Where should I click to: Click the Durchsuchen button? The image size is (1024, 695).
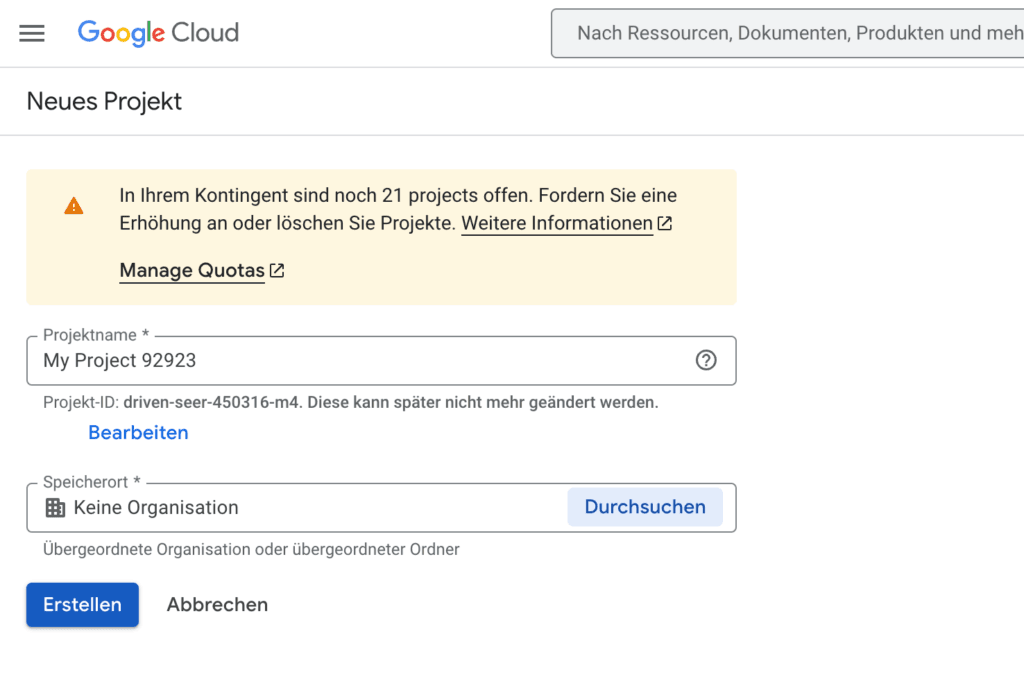coord(645,507)
